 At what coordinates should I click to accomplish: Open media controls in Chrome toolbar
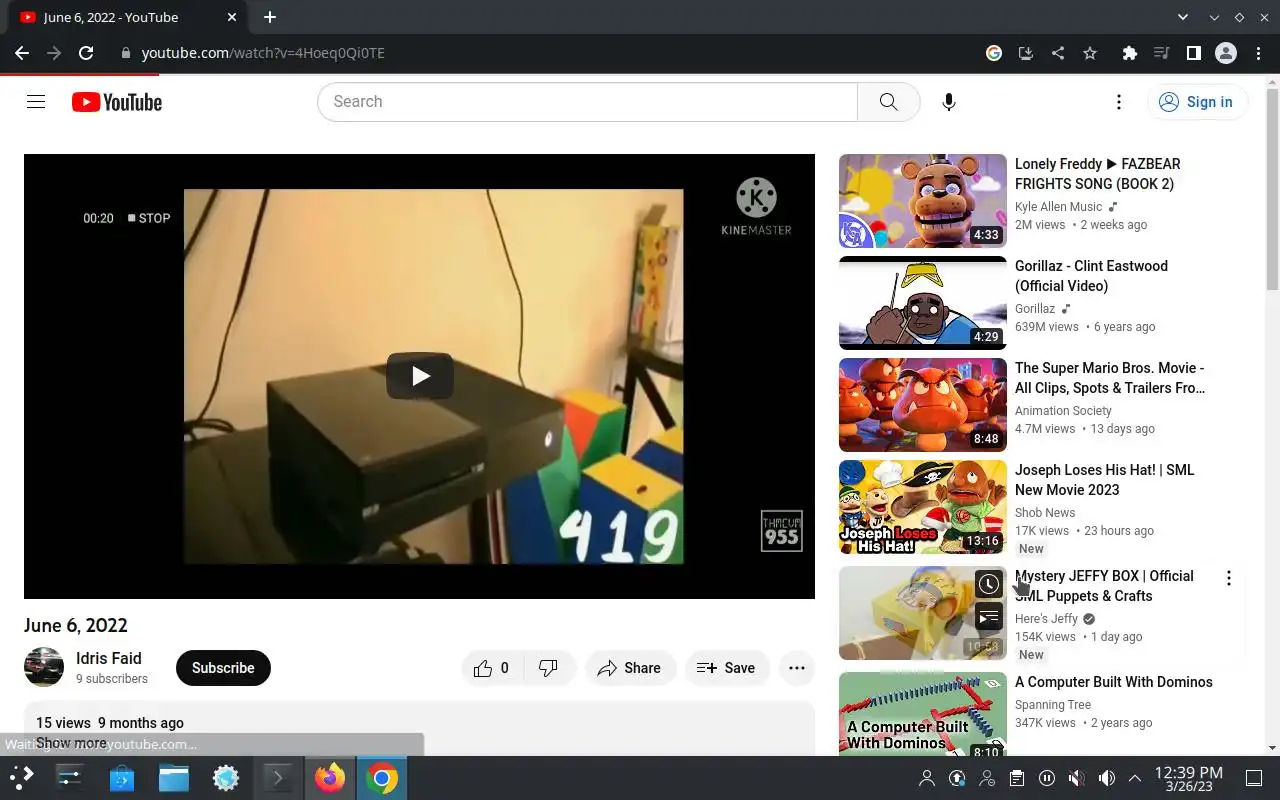coord(1162,53)
